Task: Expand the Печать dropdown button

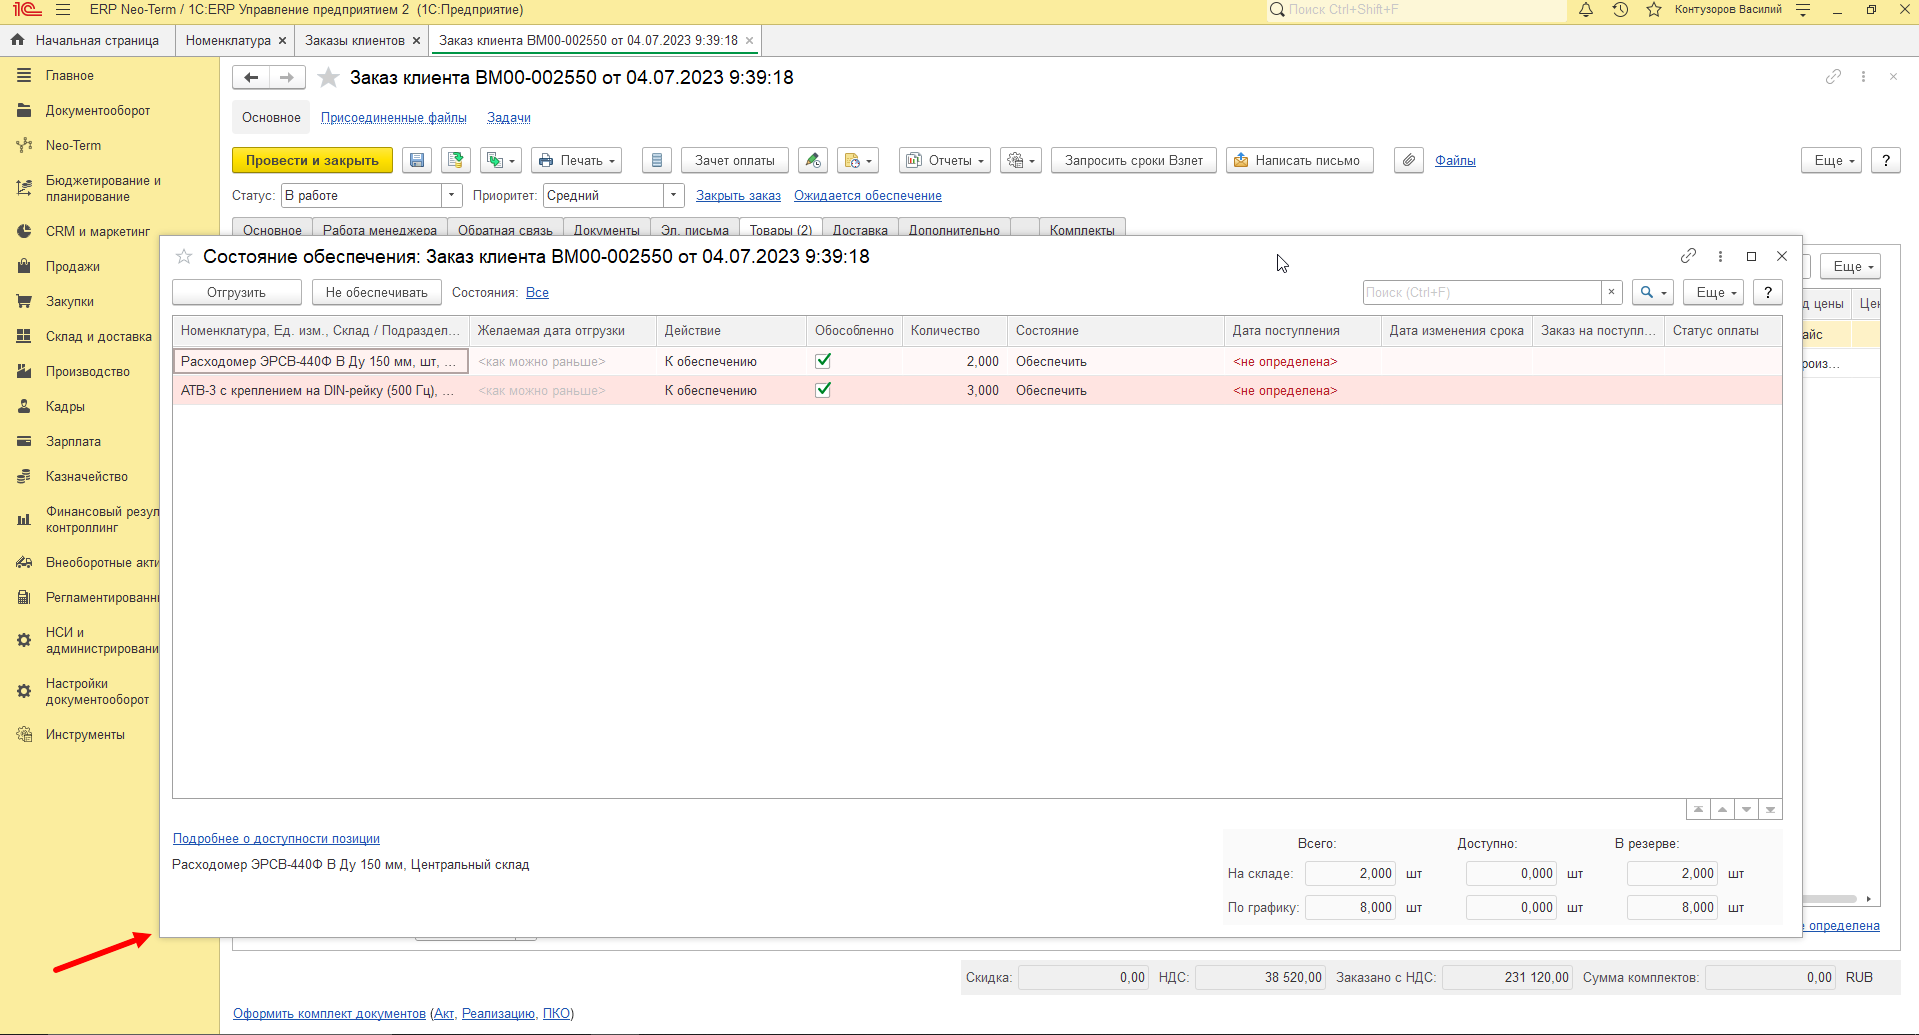Action: [576, 160]
